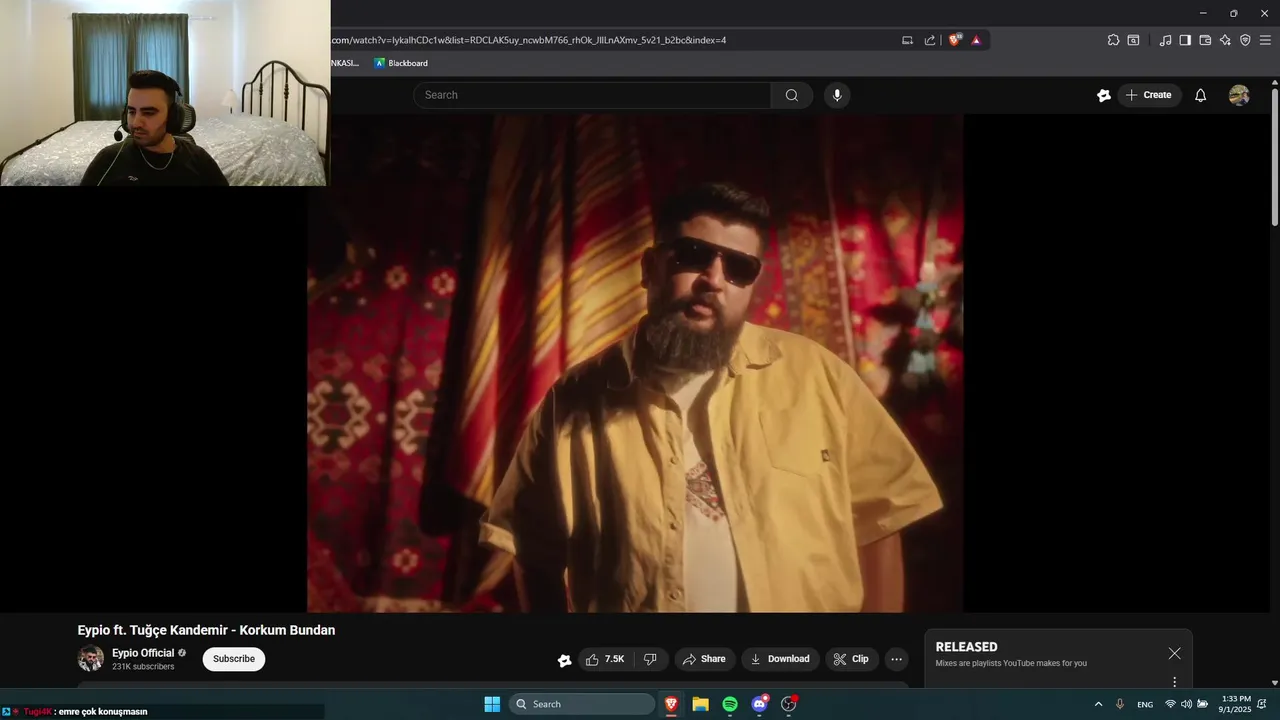Switch the ENG input language indicator
This screenshot has width=1280, height=720.
tap(1145, 705)
